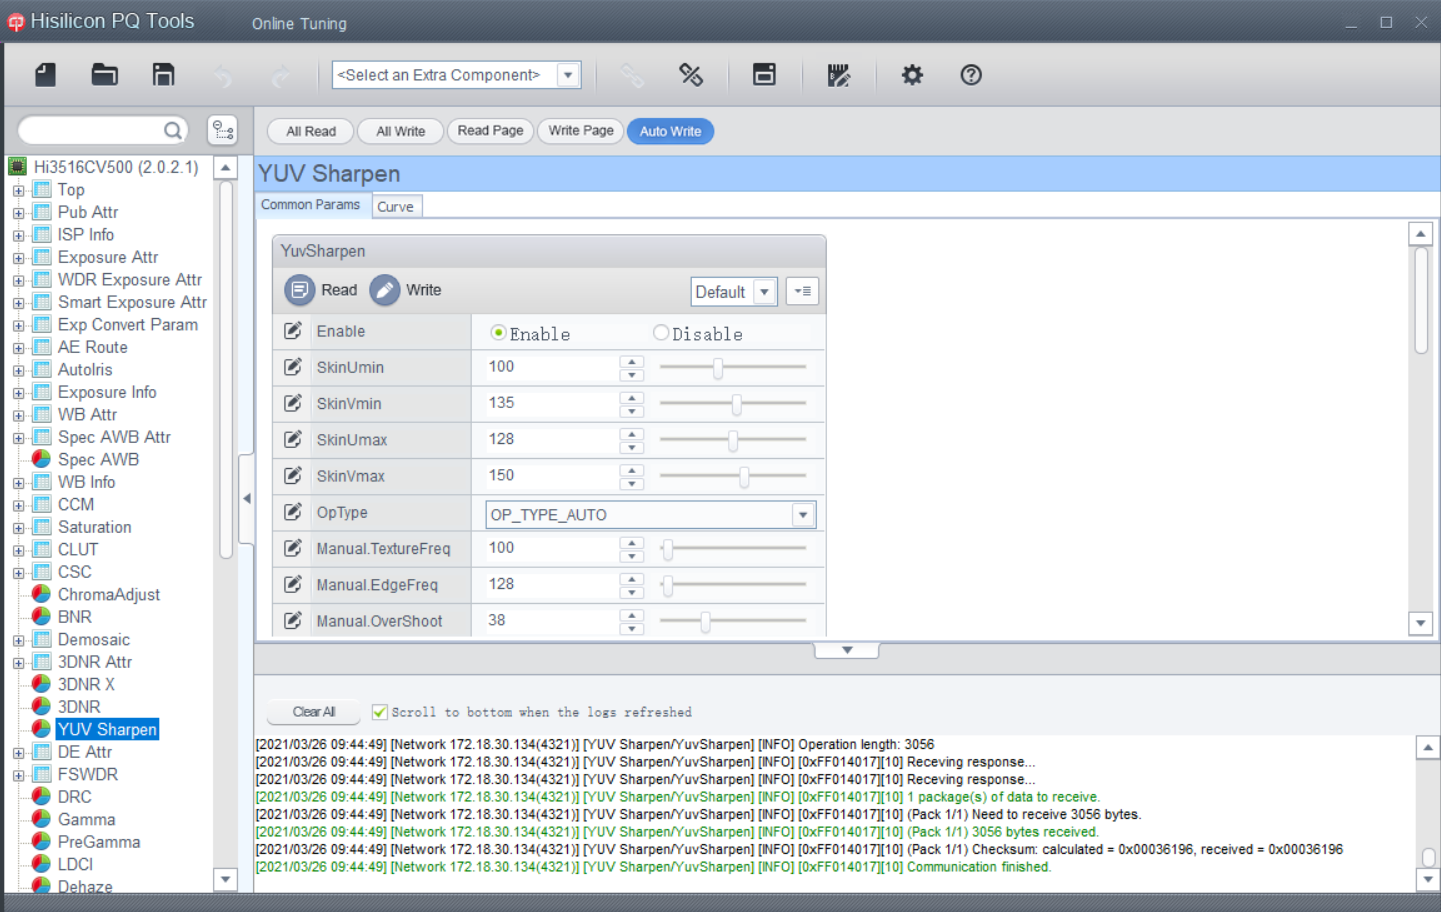Click the Manual.OverShoot slider handle

(705, 621)
